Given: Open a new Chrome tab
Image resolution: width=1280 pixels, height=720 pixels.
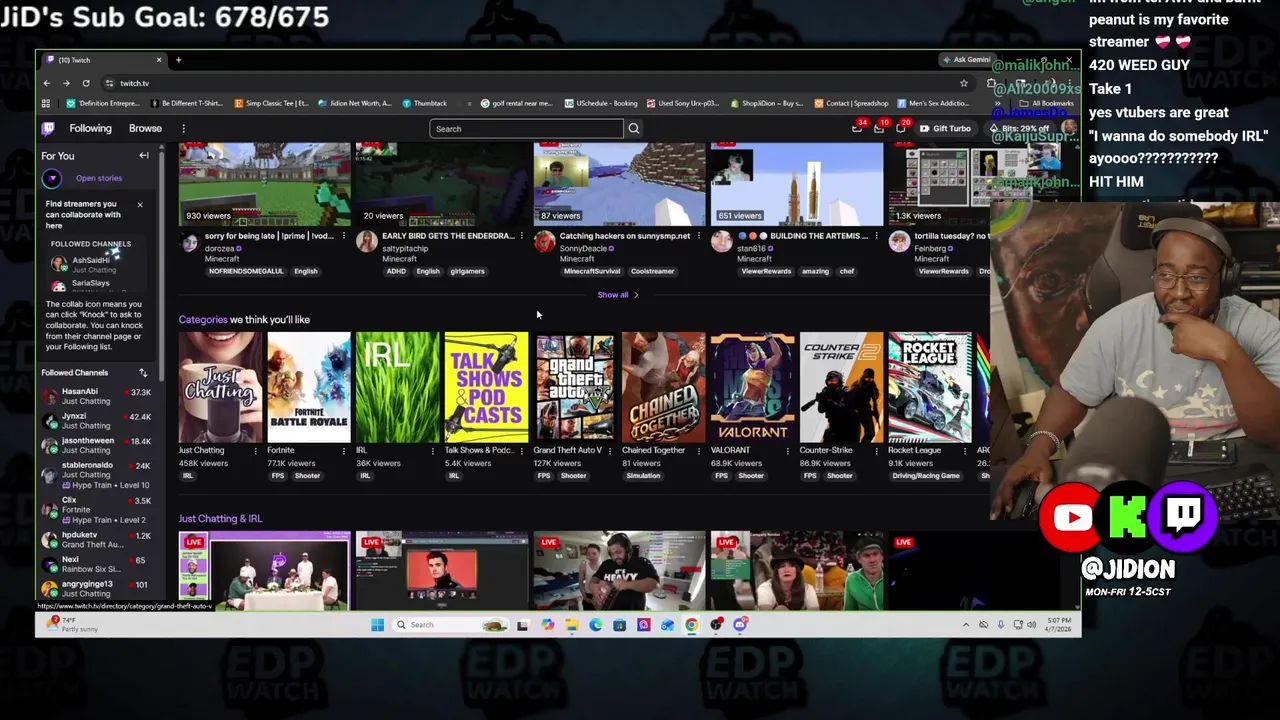Looking at the screenshot, I should (x=178, y=60).
